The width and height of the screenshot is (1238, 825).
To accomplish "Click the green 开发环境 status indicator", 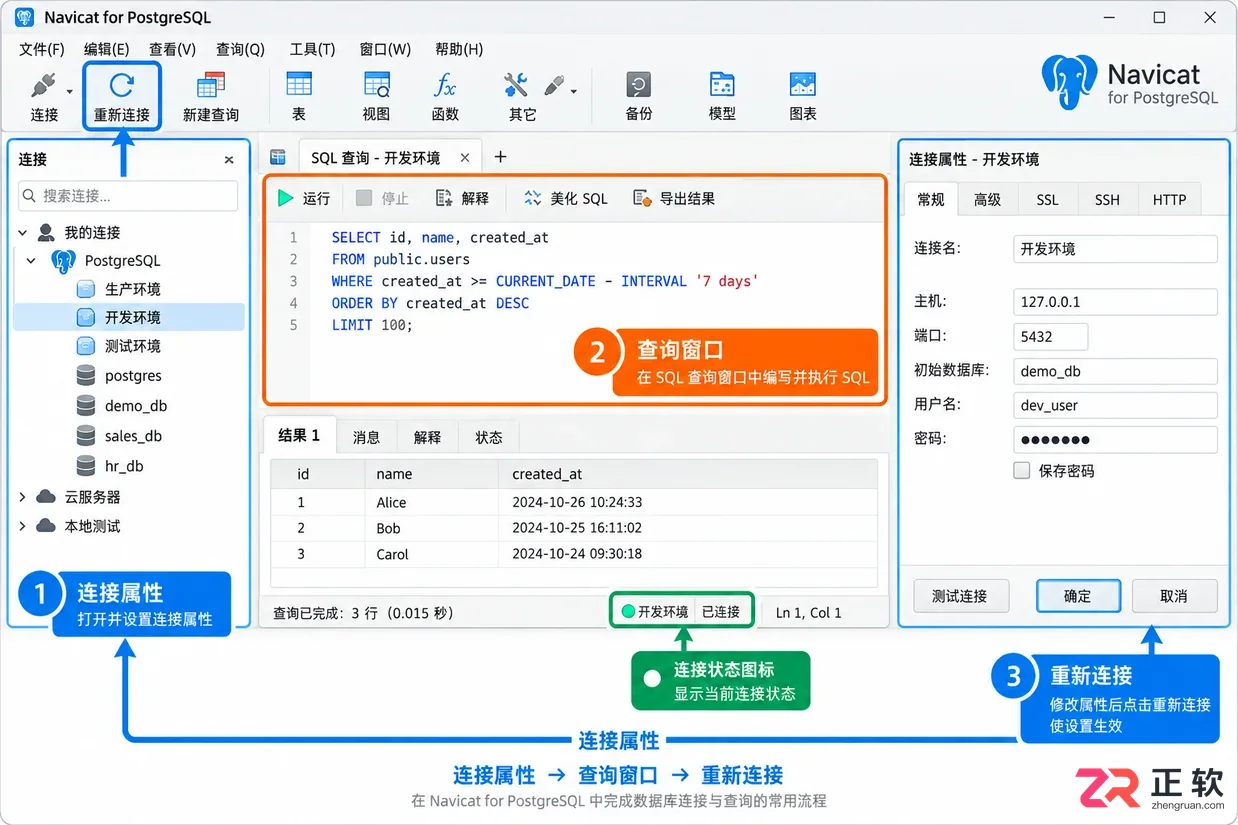I will click(655, 612).
